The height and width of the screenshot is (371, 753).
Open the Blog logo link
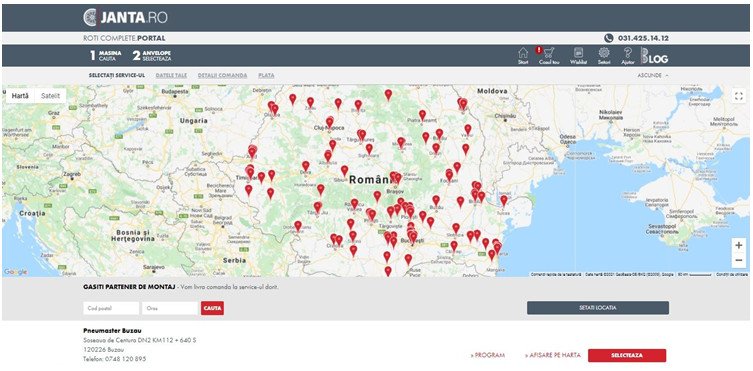click(x=655, y=56)
